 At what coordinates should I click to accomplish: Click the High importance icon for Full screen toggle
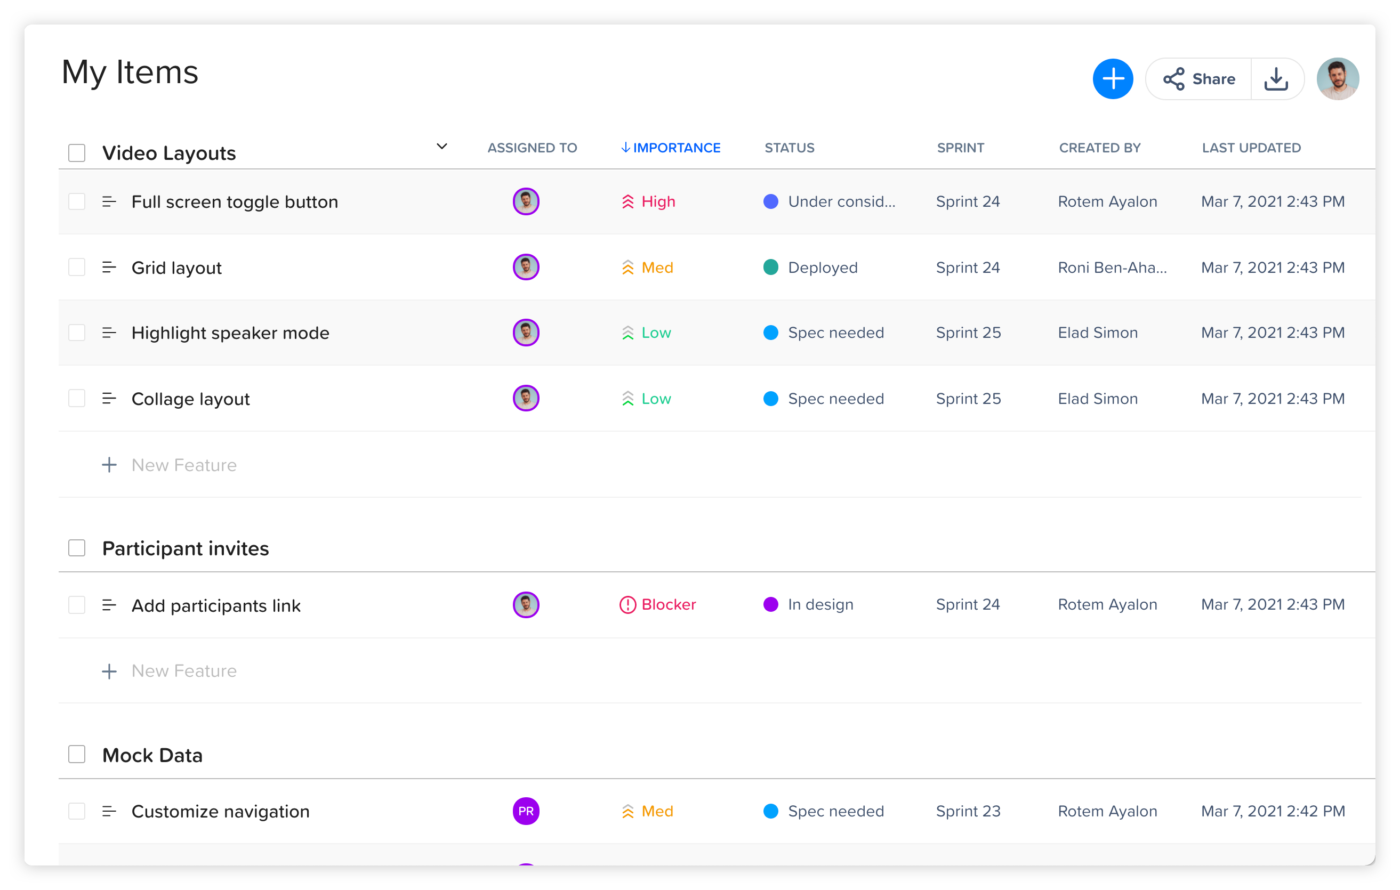coord(628,202)
